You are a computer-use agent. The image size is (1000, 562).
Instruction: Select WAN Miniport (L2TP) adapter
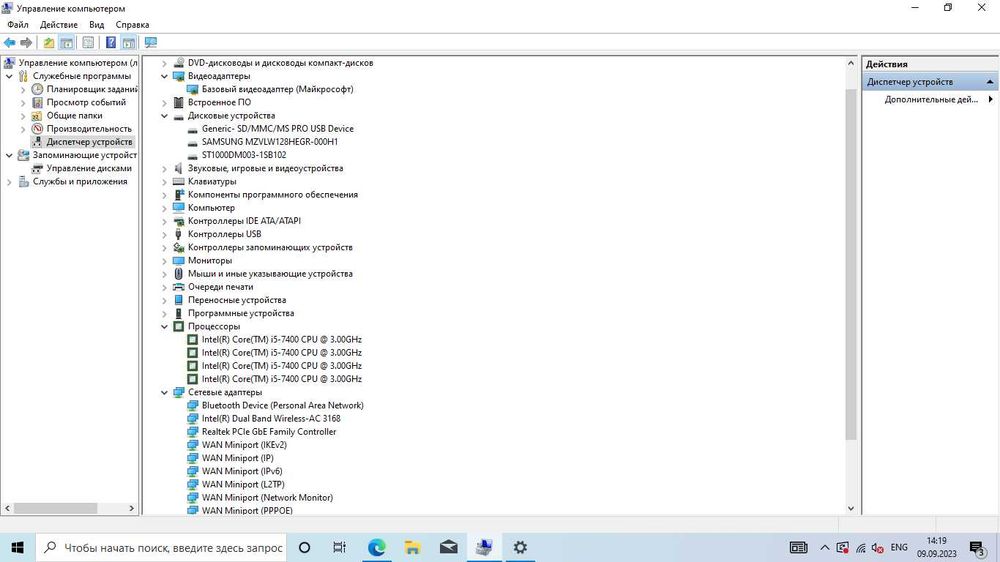pyautogui.click(x=243, y=485)
